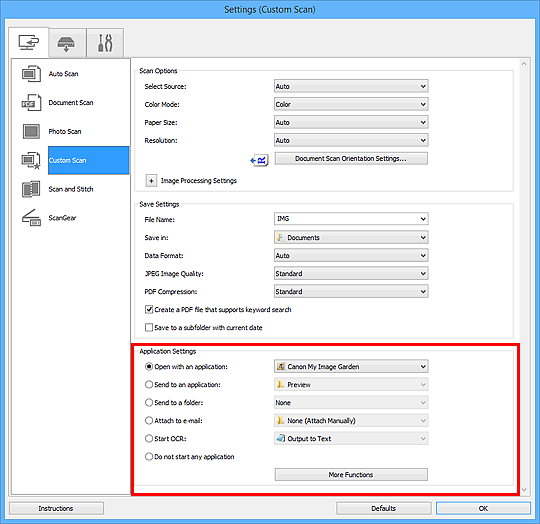
Task: Click the More Functions button
Action: [351, 475]
